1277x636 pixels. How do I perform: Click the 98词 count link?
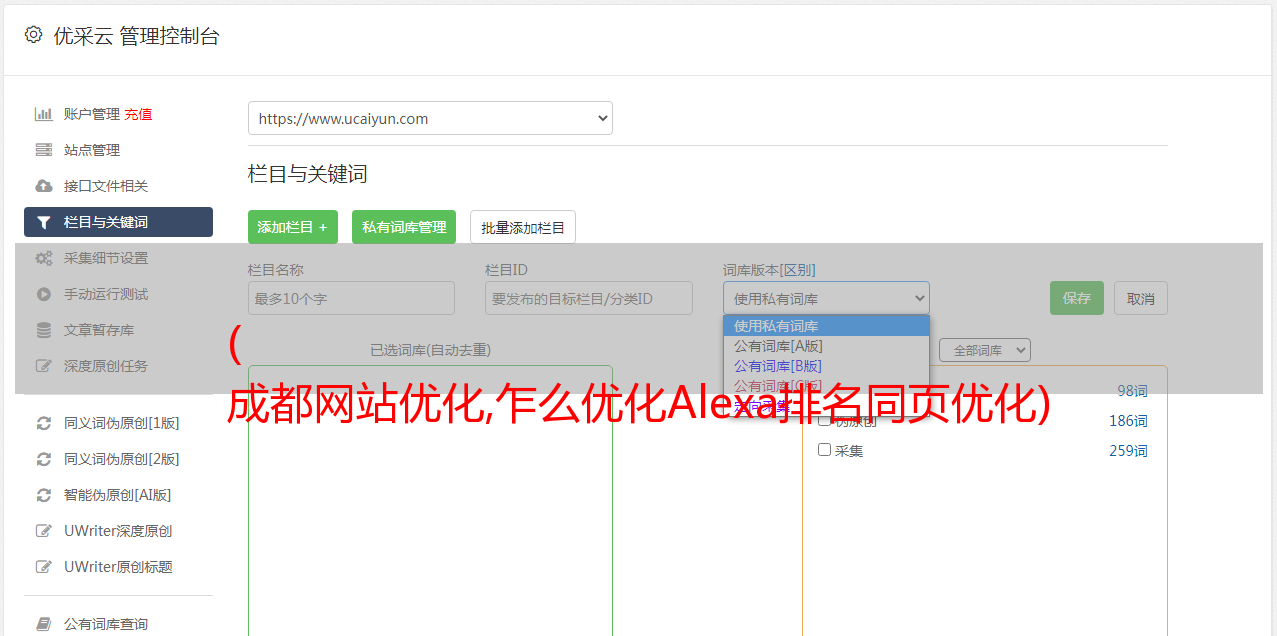[1132, 391]
